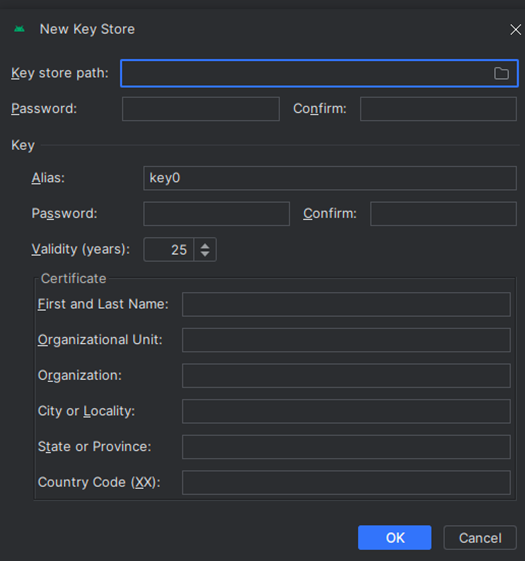Decrease validity years with the down arrow

pyautogui.click(x=205, y=253)
